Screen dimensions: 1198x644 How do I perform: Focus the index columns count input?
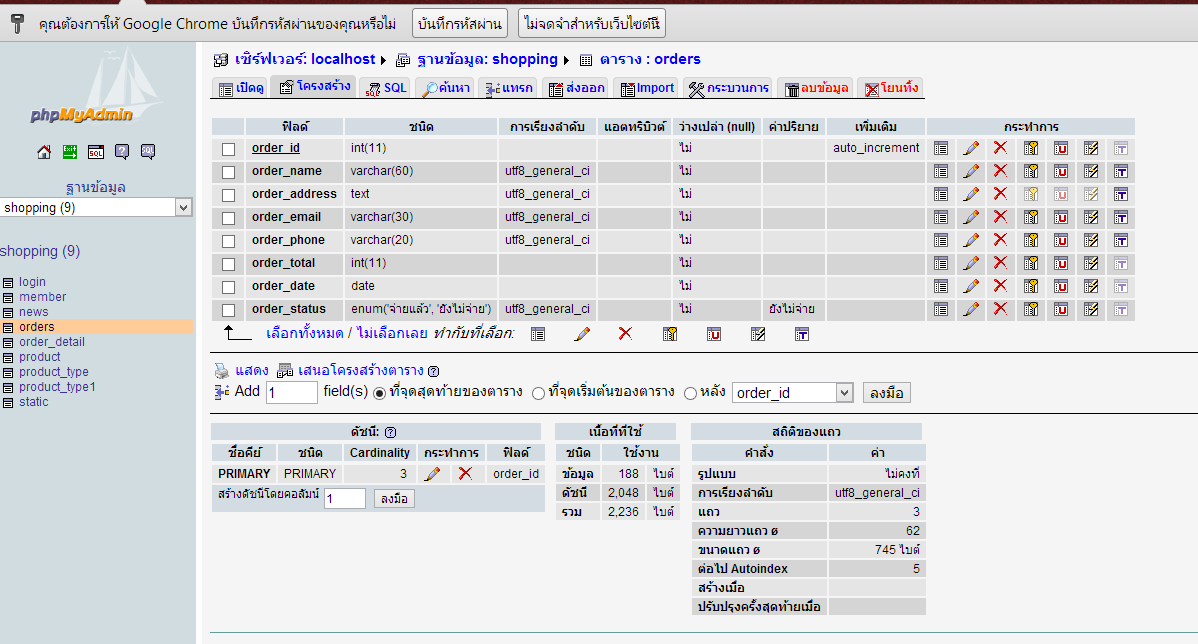[x=345, y=499]
